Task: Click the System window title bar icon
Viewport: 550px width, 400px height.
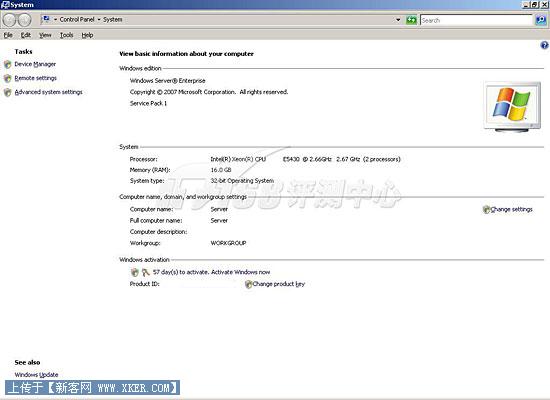Action: [5, 5]
